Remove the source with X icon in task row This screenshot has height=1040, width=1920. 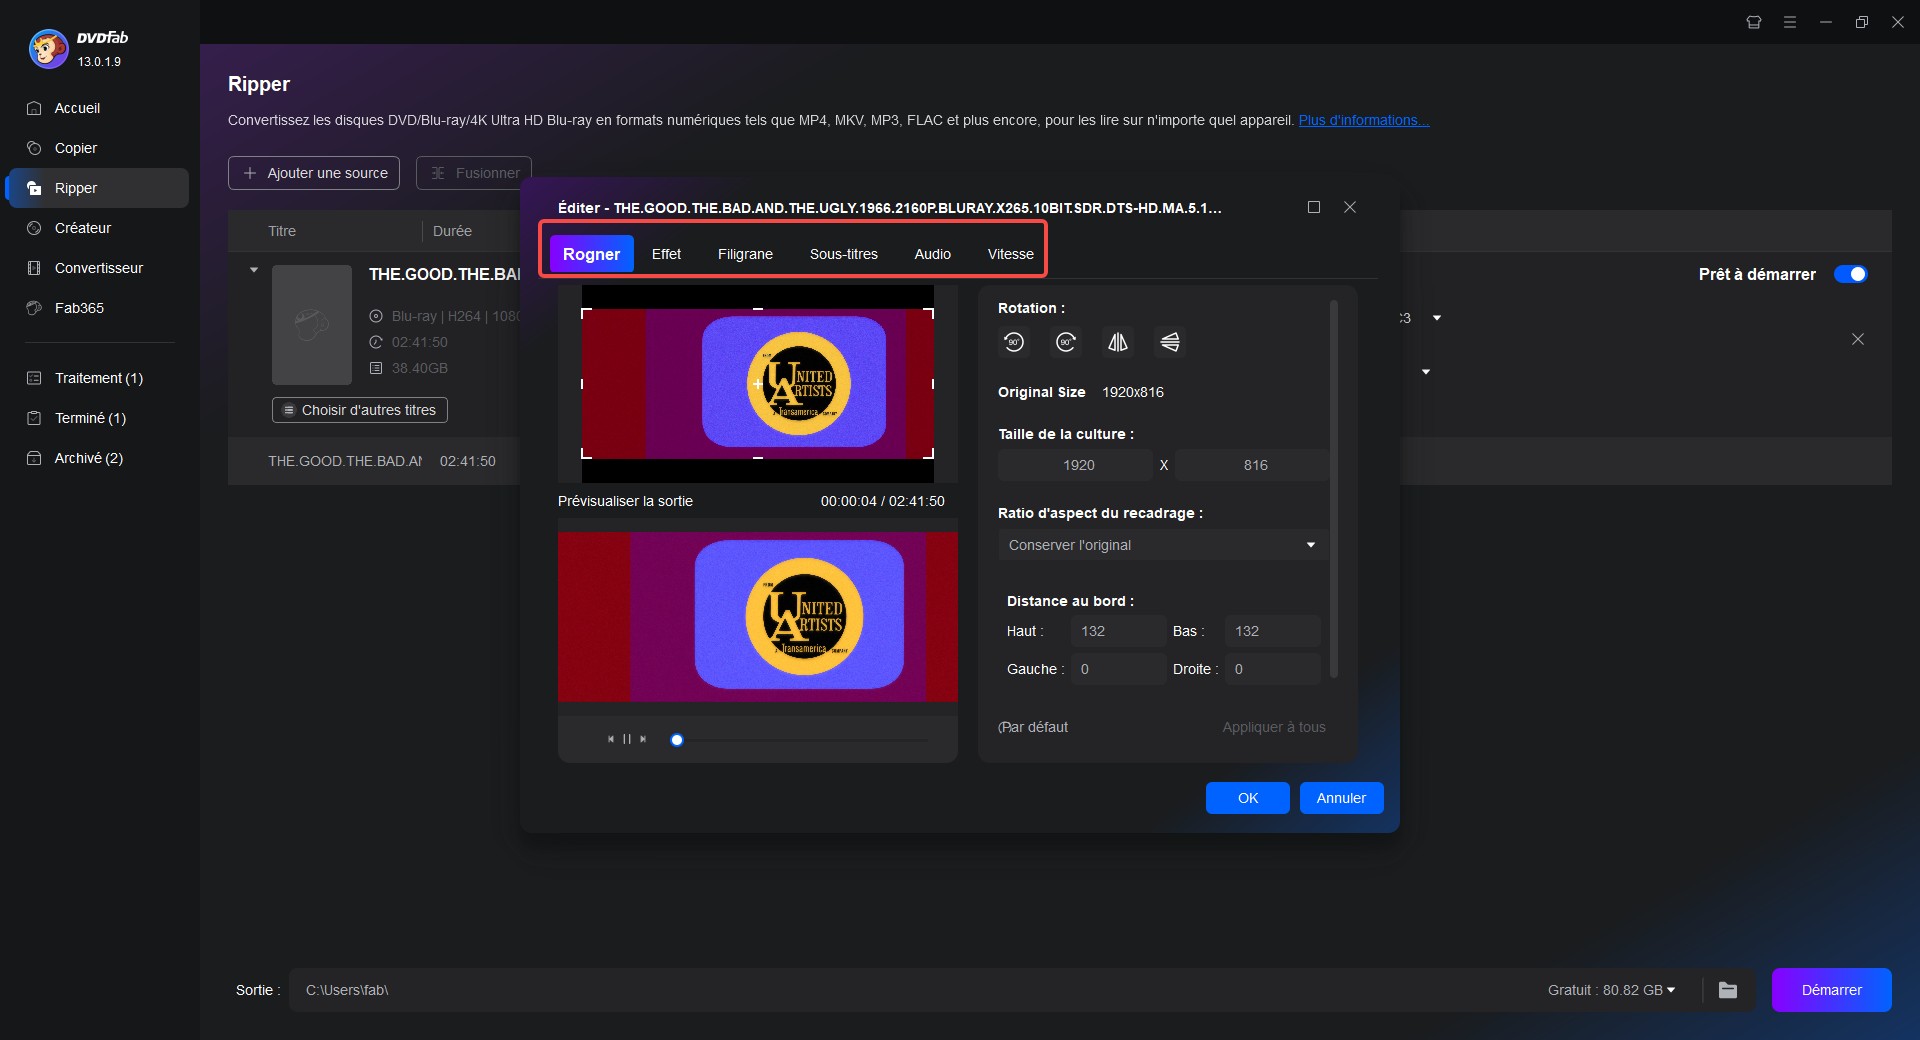(1858, 339)
